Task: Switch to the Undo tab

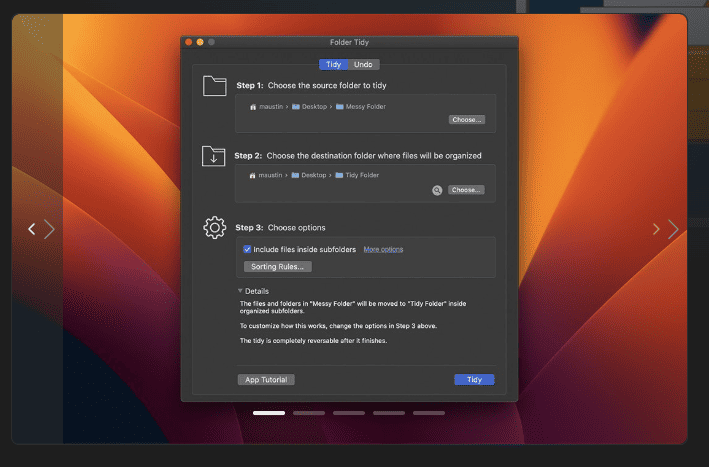Action: [x=364, y=65]
